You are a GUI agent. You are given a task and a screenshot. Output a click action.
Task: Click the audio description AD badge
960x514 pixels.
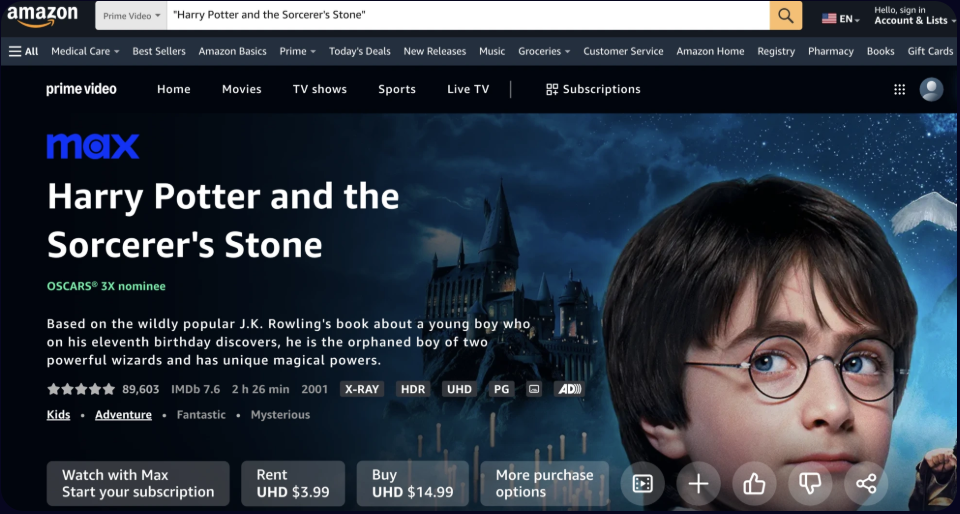[569, 389]
